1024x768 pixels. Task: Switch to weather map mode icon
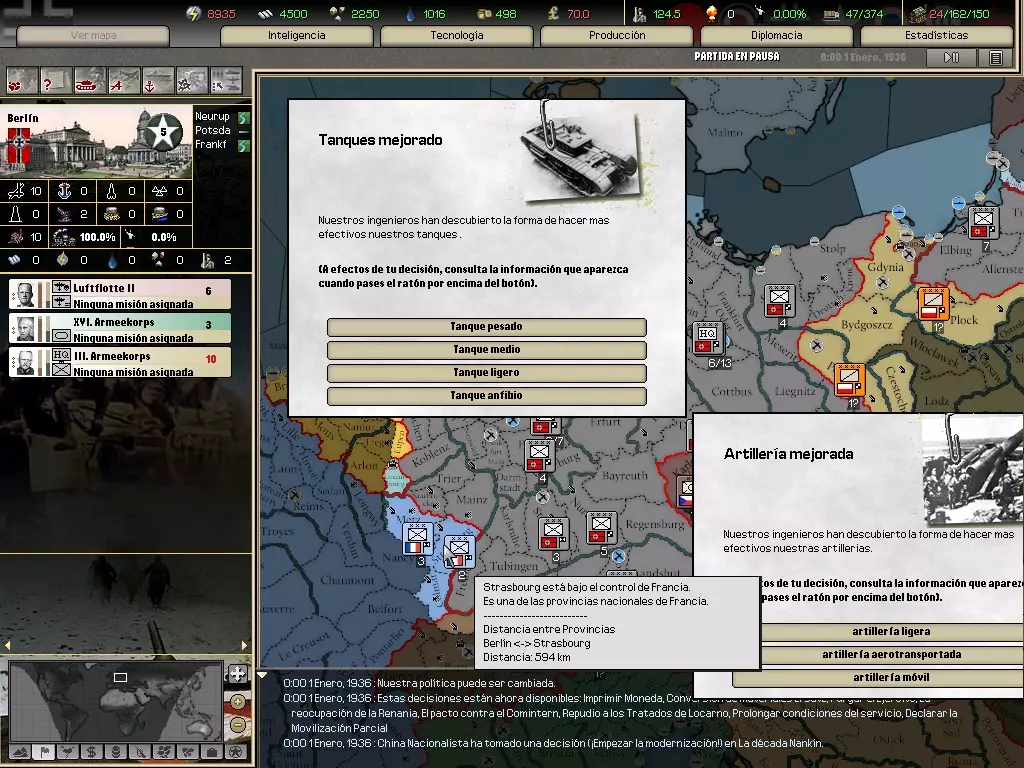pos(68,752)
